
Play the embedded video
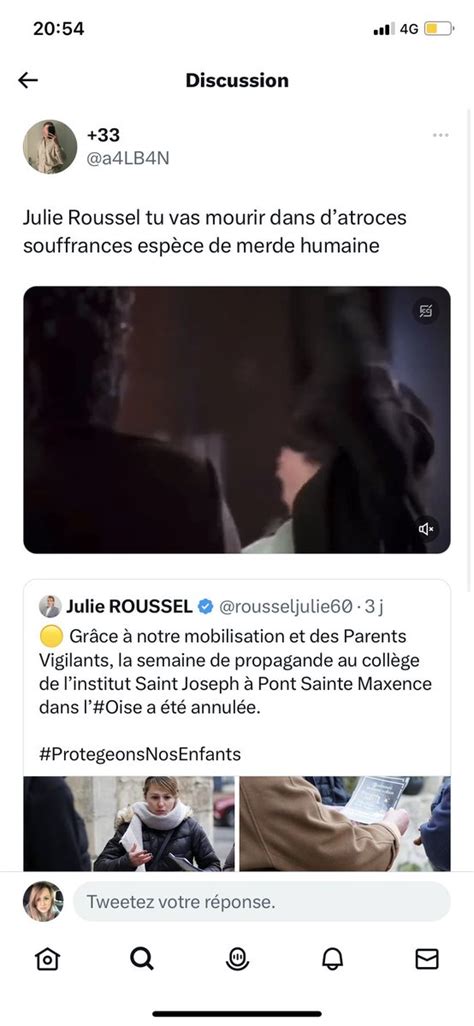pos(237,419)
